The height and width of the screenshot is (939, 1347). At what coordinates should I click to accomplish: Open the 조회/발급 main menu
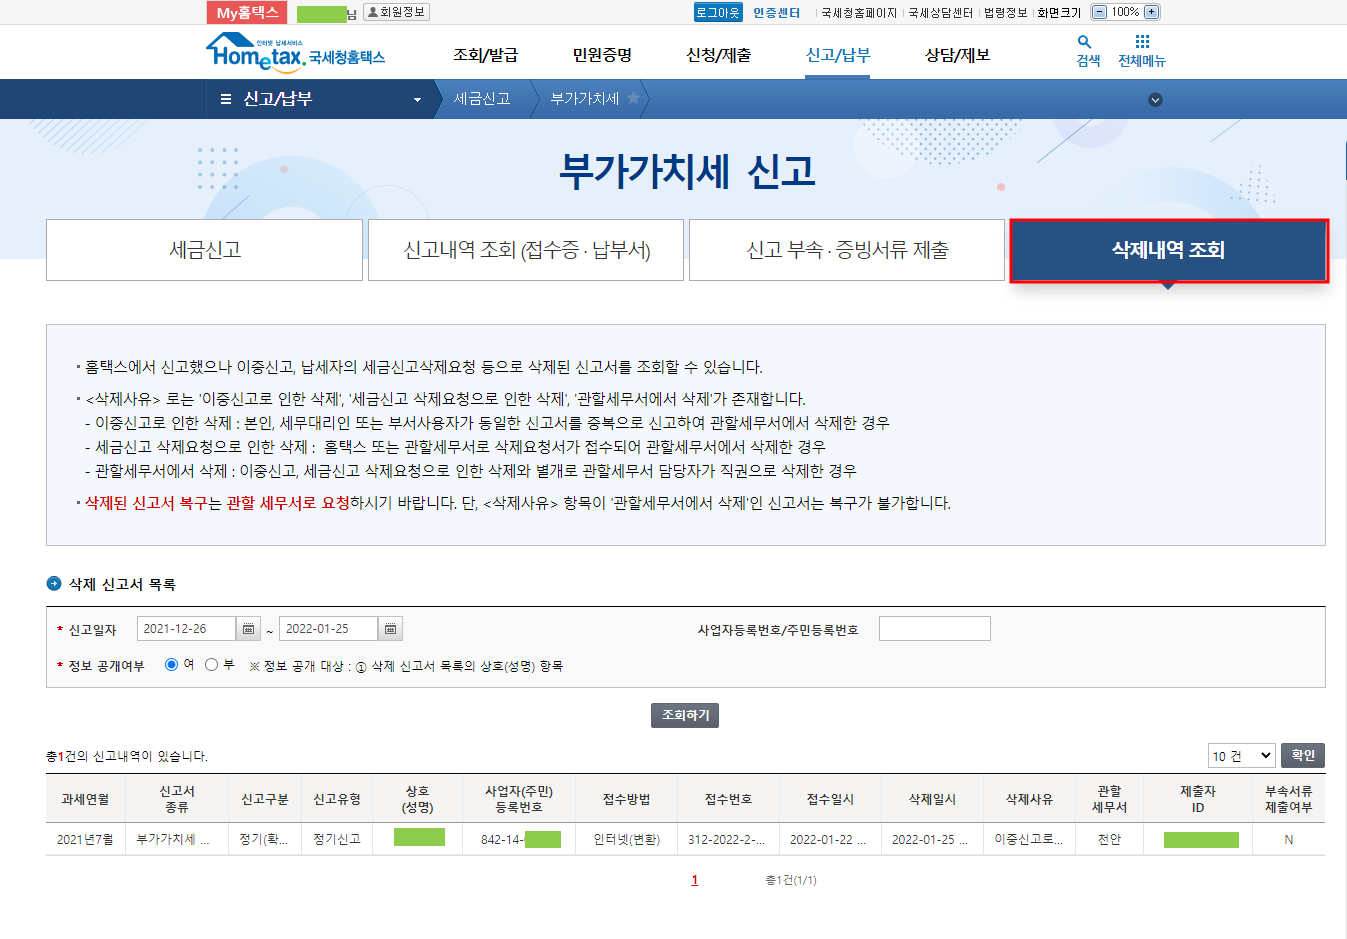(485, 55)
